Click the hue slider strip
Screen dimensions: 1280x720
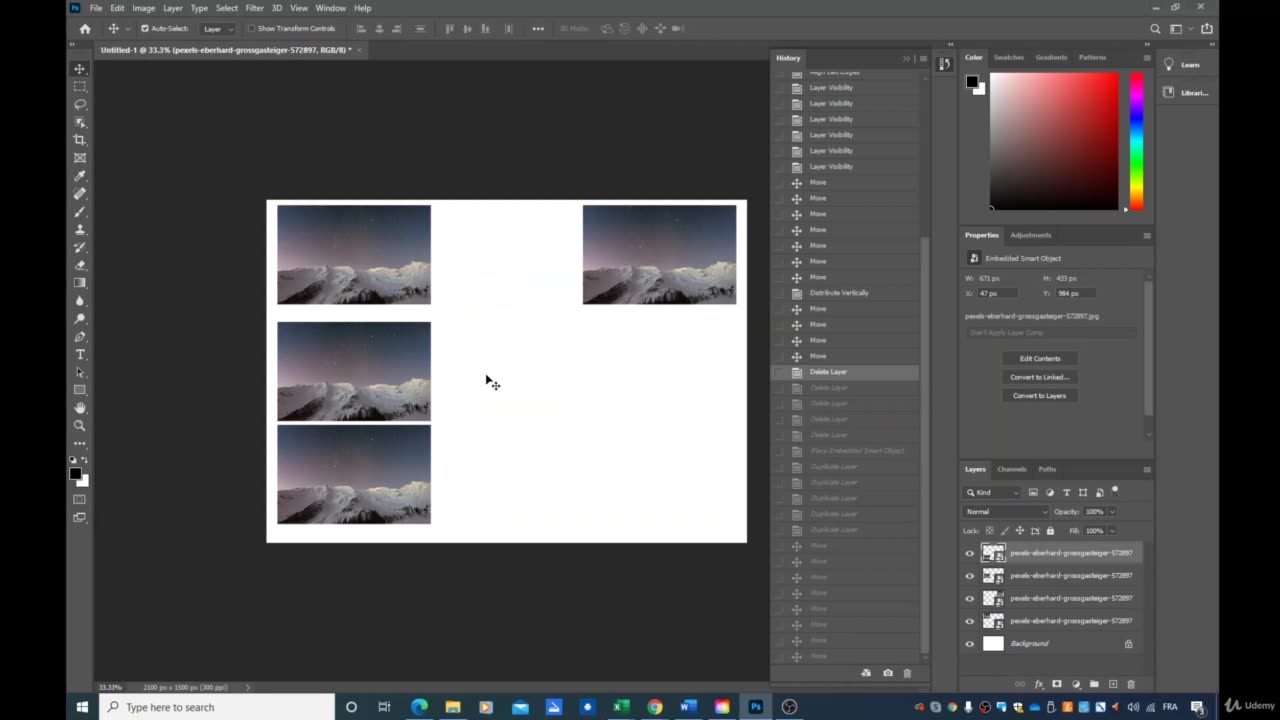click(x=1136, y=141)
